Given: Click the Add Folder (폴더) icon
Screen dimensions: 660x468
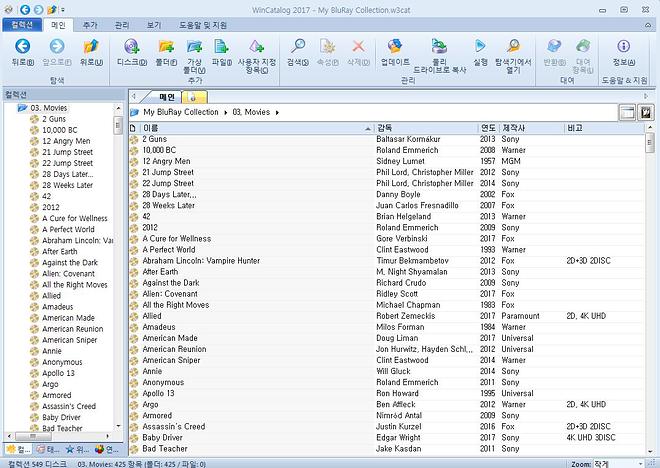Looking at the screenshot, I should (x=166, y=47).
